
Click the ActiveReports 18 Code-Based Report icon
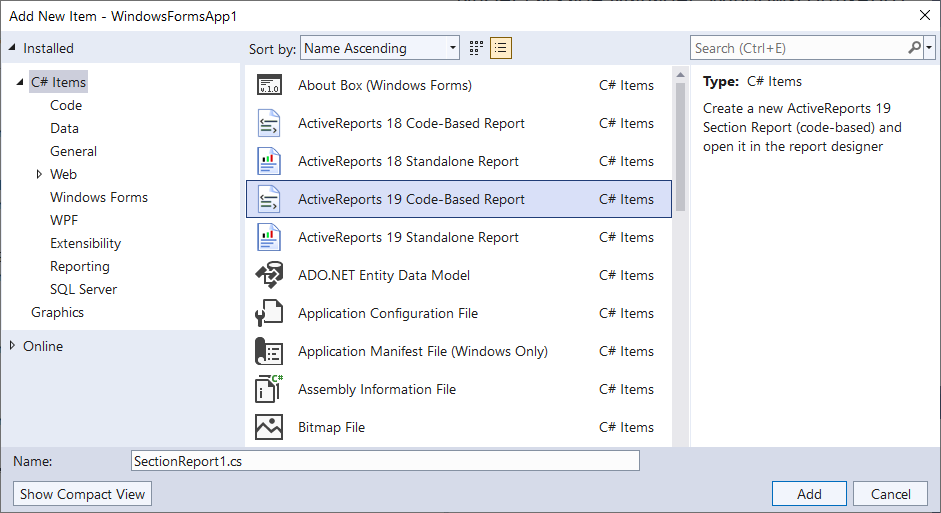pyautogui.click(x=269, y=123)
